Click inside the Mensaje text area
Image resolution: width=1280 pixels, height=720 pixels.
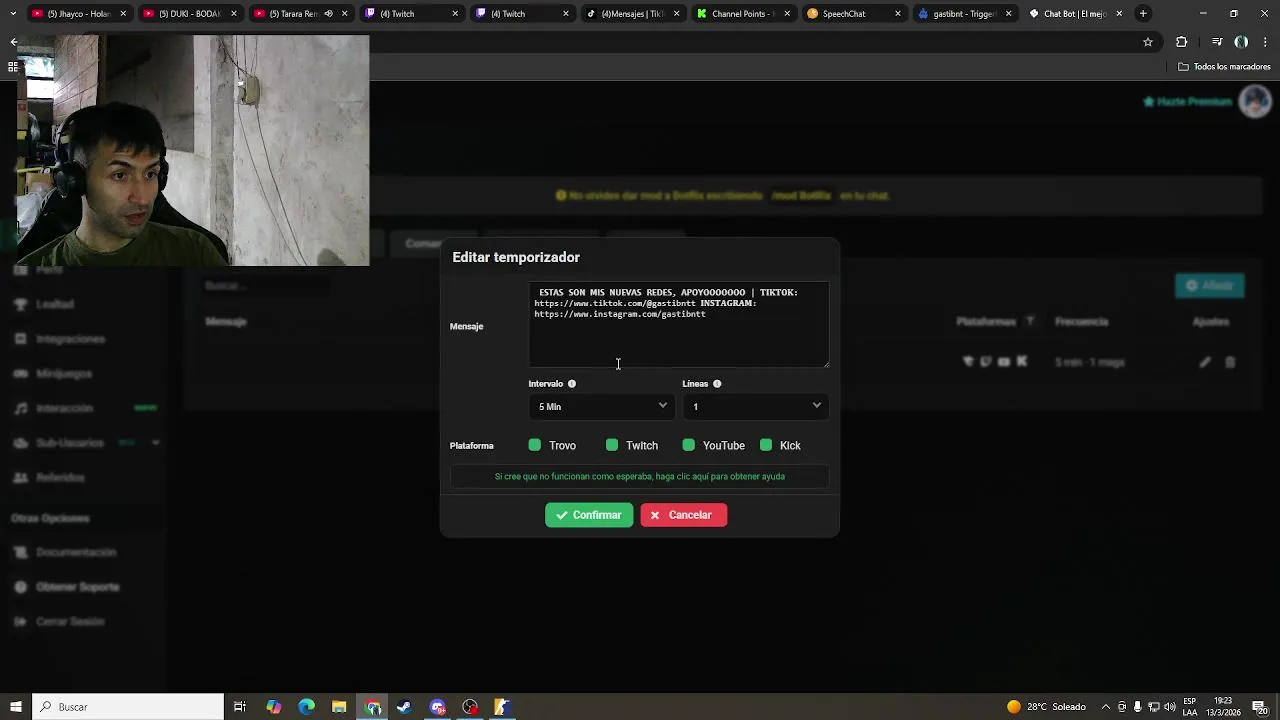coord(679,325)
